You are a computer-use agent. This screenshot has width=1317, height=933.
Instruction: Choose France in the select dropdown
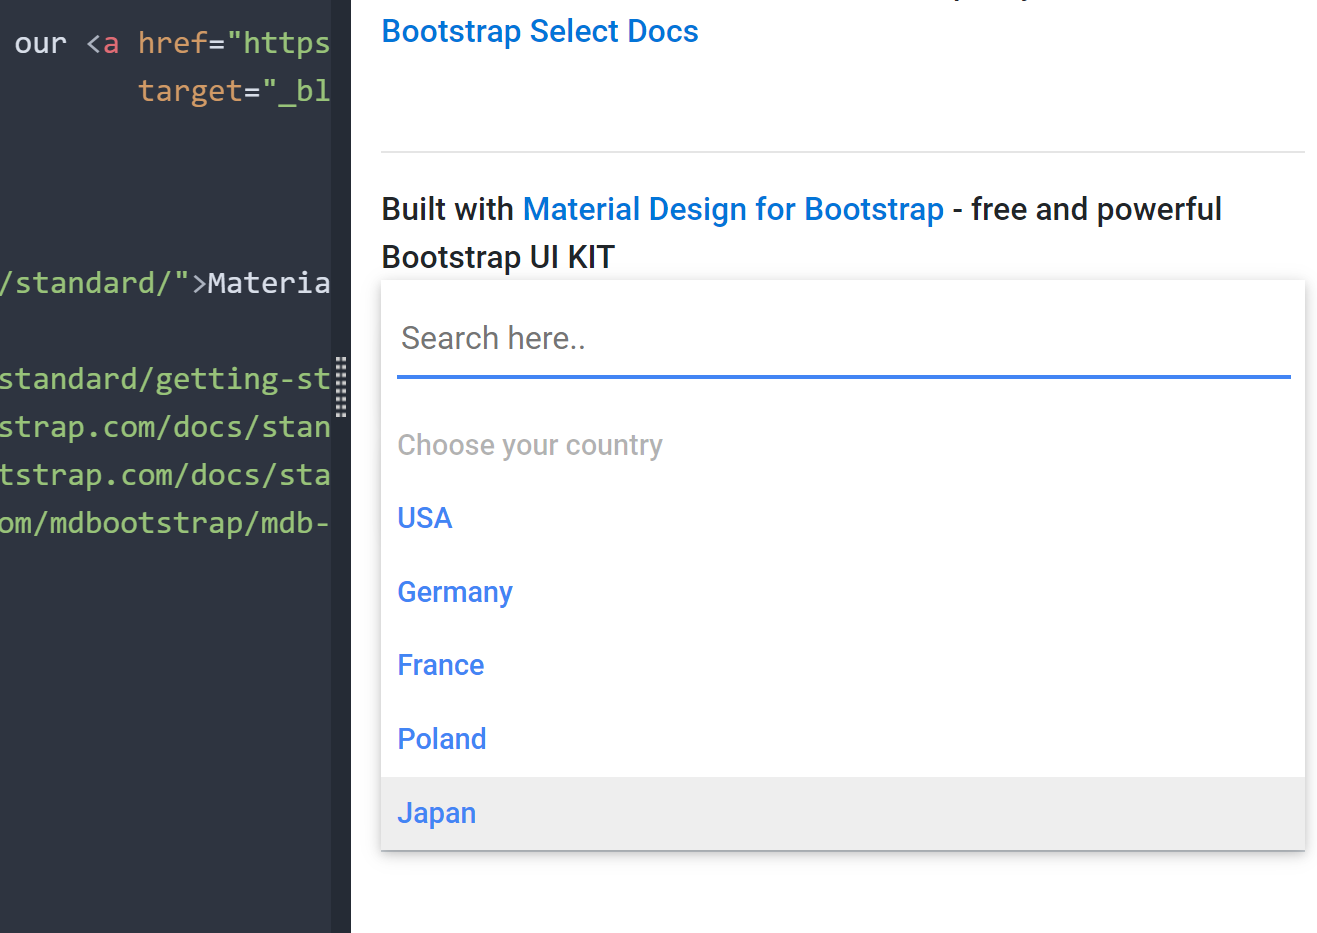(x=440, y=665)
